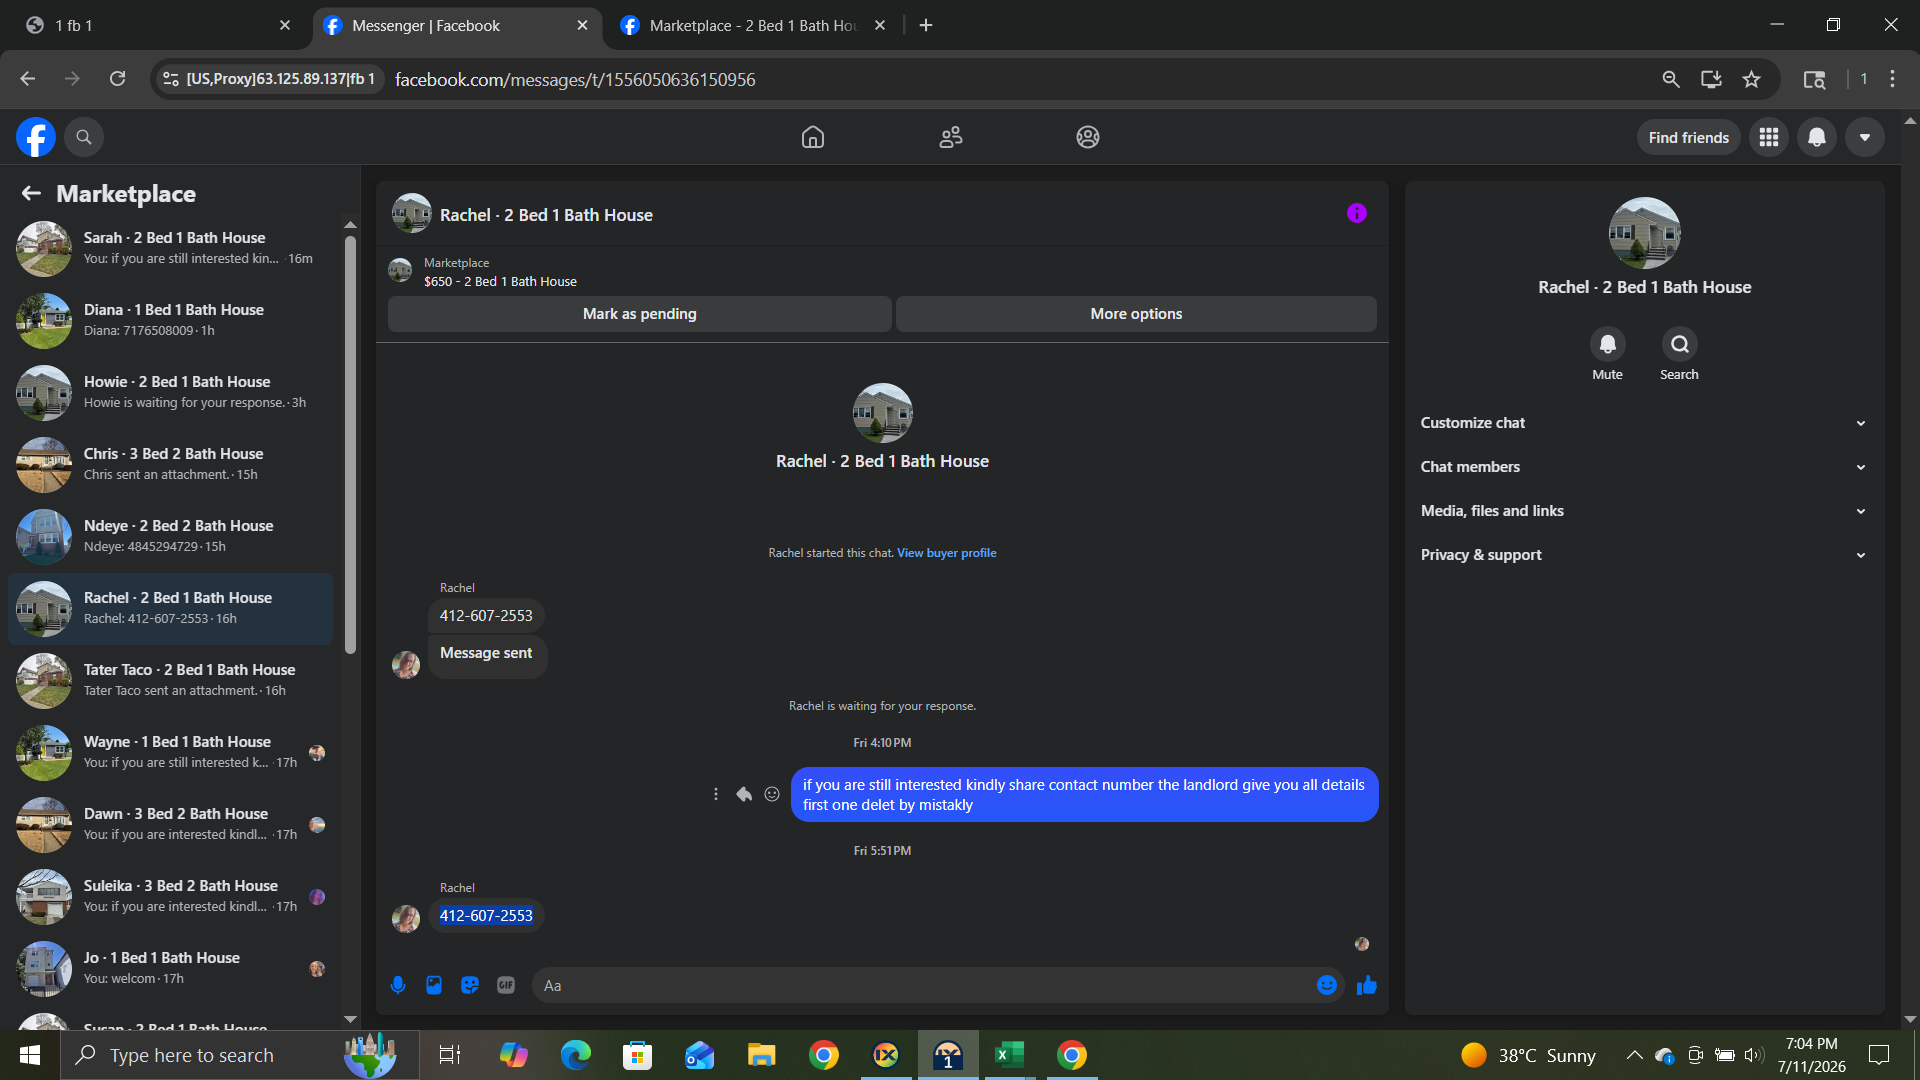Open Sarah · 2 Bed 1 Bath House chat
1920x1080 pixels.
click(170, 248)
